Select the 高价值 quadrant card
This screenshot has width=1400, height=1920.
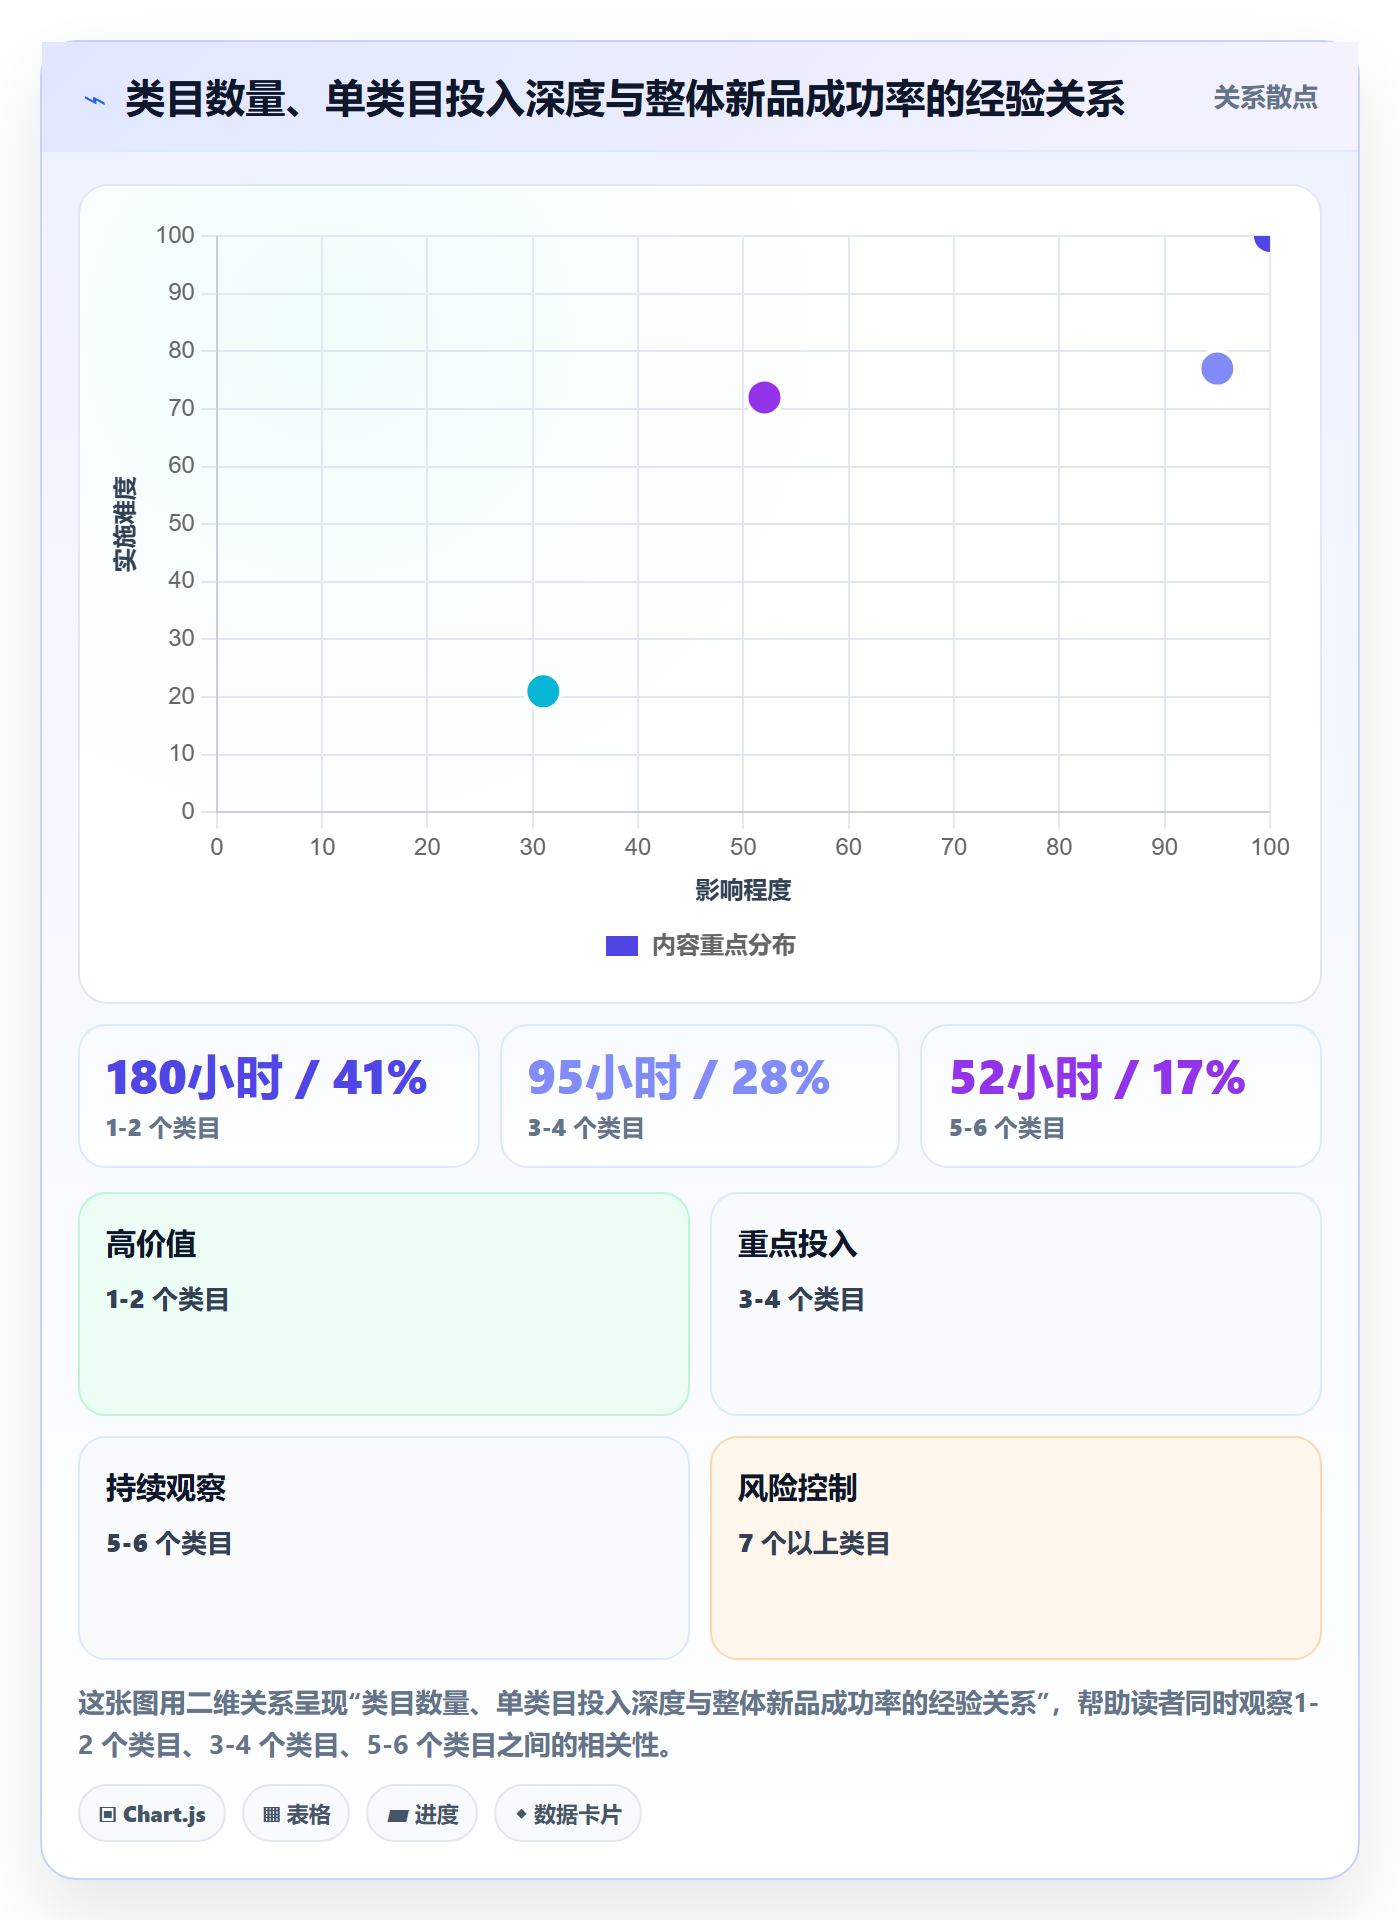pos(384,1304)
